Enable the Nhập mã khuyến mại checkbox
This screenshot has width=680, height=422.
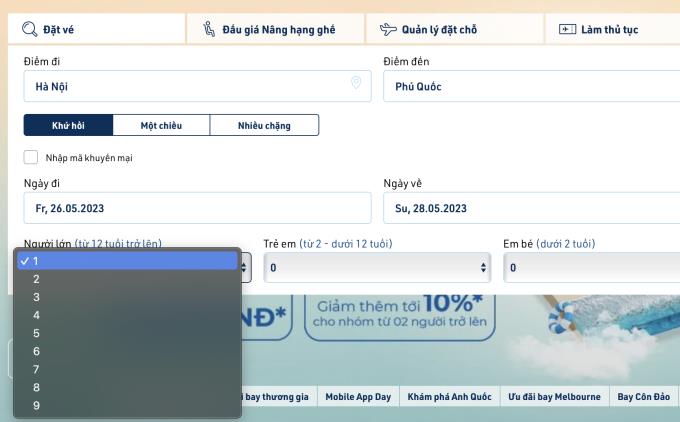pos(31,157)
